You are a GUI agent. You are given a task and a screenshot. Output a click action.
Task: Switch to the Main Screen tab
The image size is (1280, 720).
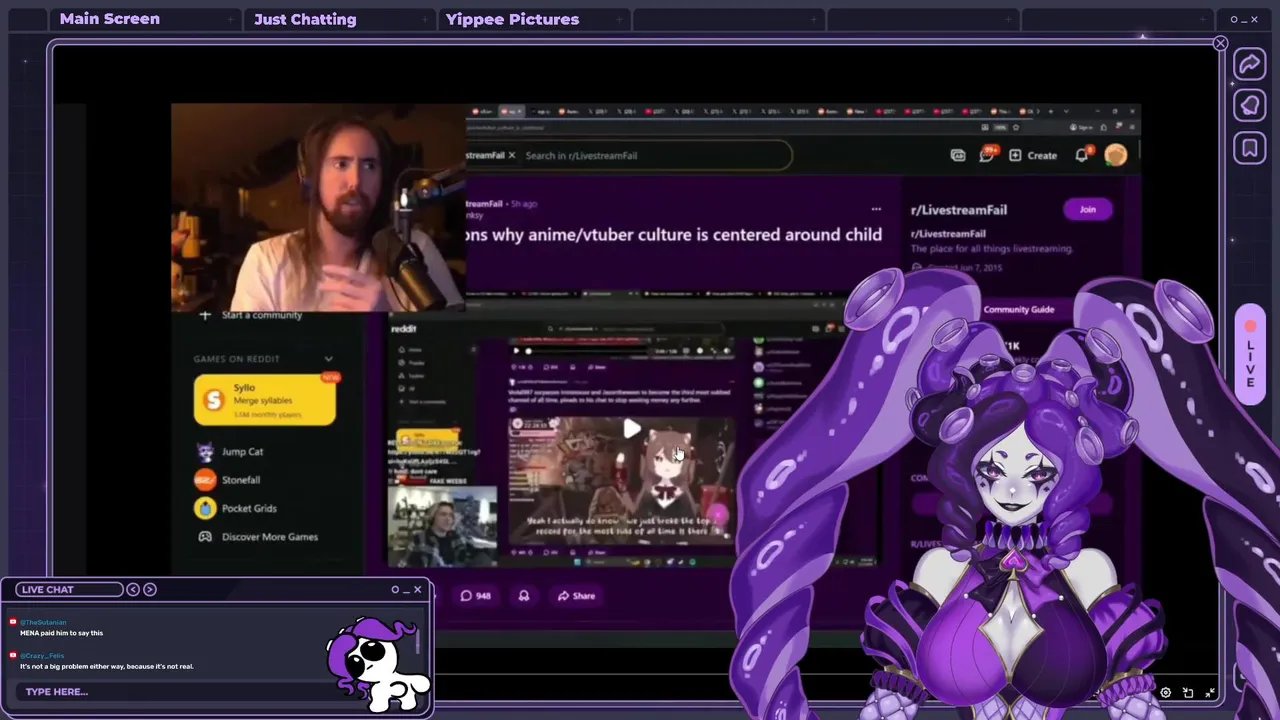tap(109, 19)
